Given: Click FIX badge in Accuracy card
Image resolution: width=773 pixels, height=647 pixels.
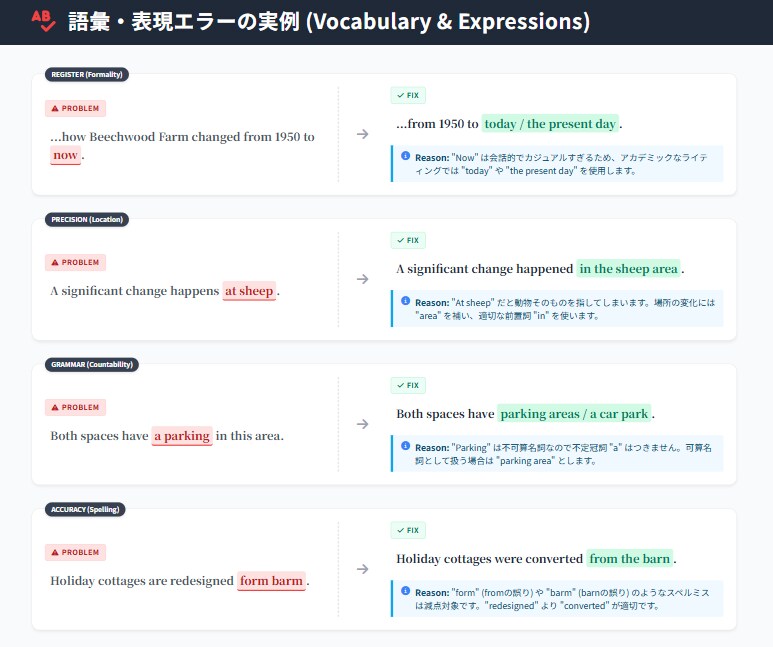Looking at the screenshot, I should 408,530.
